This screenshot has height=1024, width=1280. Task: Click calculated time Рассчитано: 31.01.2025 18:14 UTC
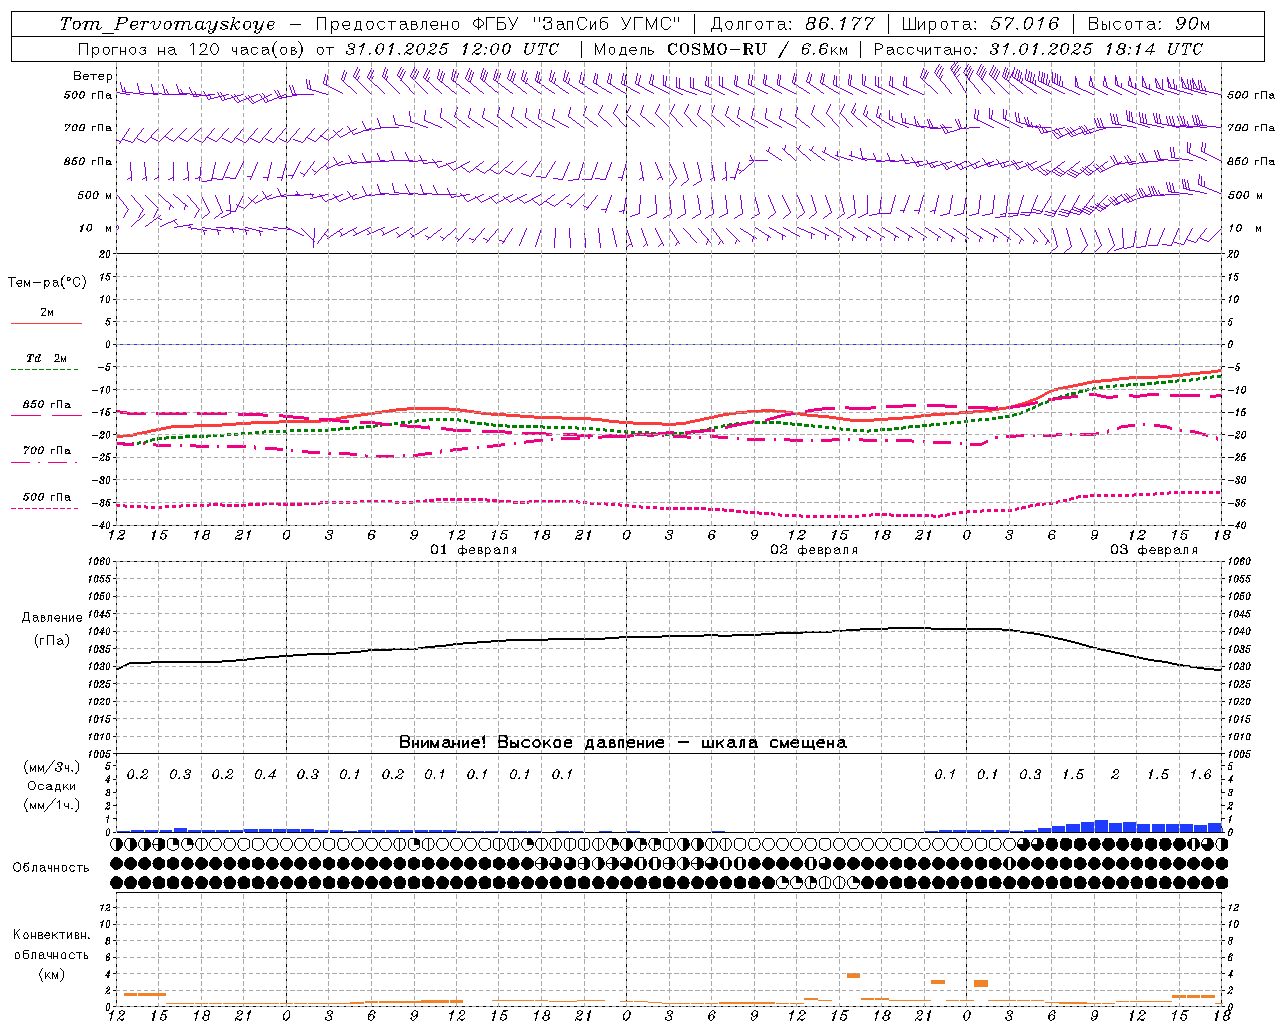tap(1038, 49)
